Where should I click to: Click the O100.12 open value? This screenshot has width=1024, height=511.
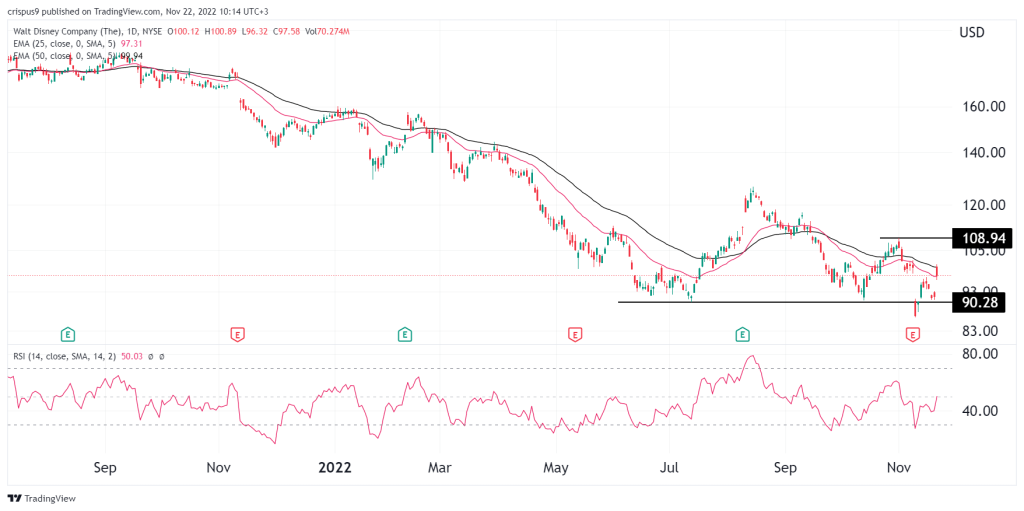coord(185,29)
